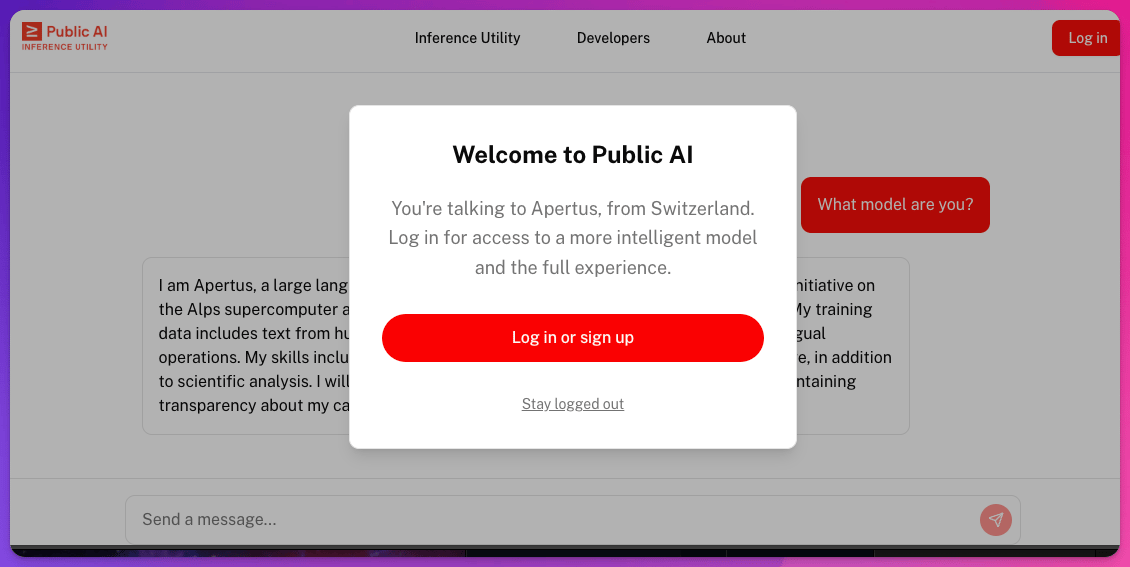Click the Log in button in header

coord(1087,38)
